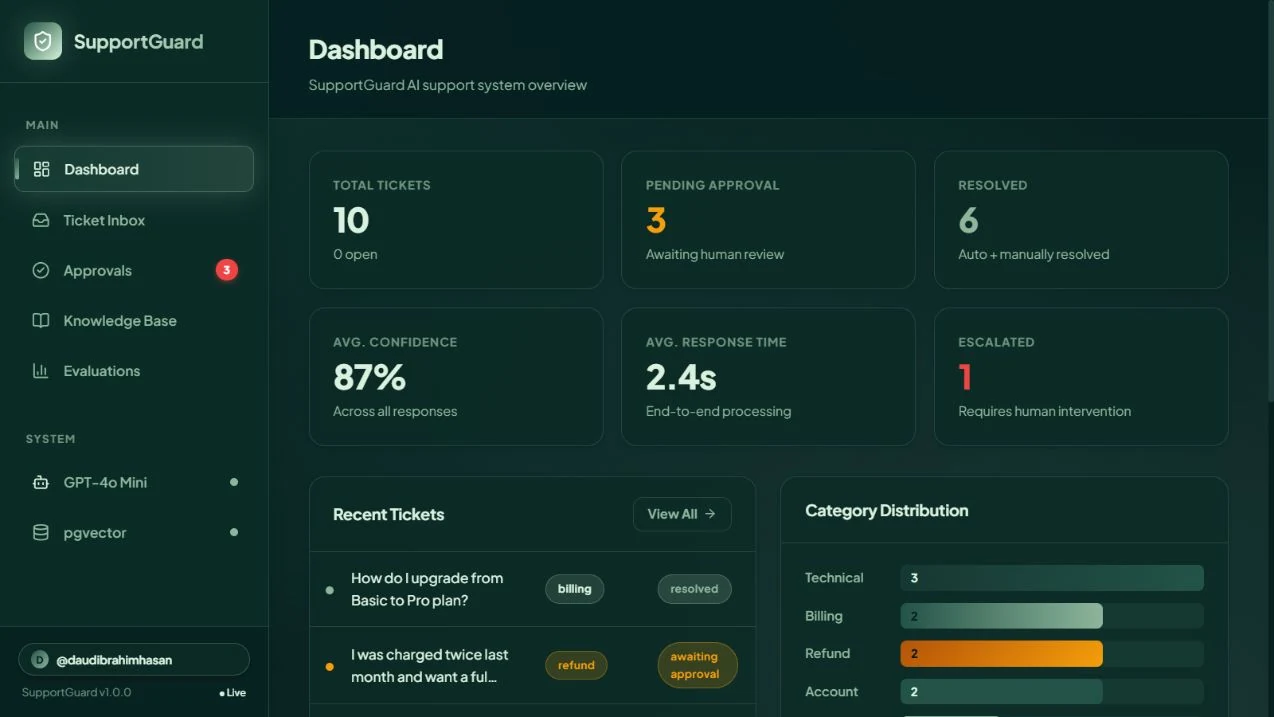Open ticket "How do I upgrade from Basic to Pro plan?"
This screenshot has width=1274, height=717.
pyautogui.click(x=532, y=589)
